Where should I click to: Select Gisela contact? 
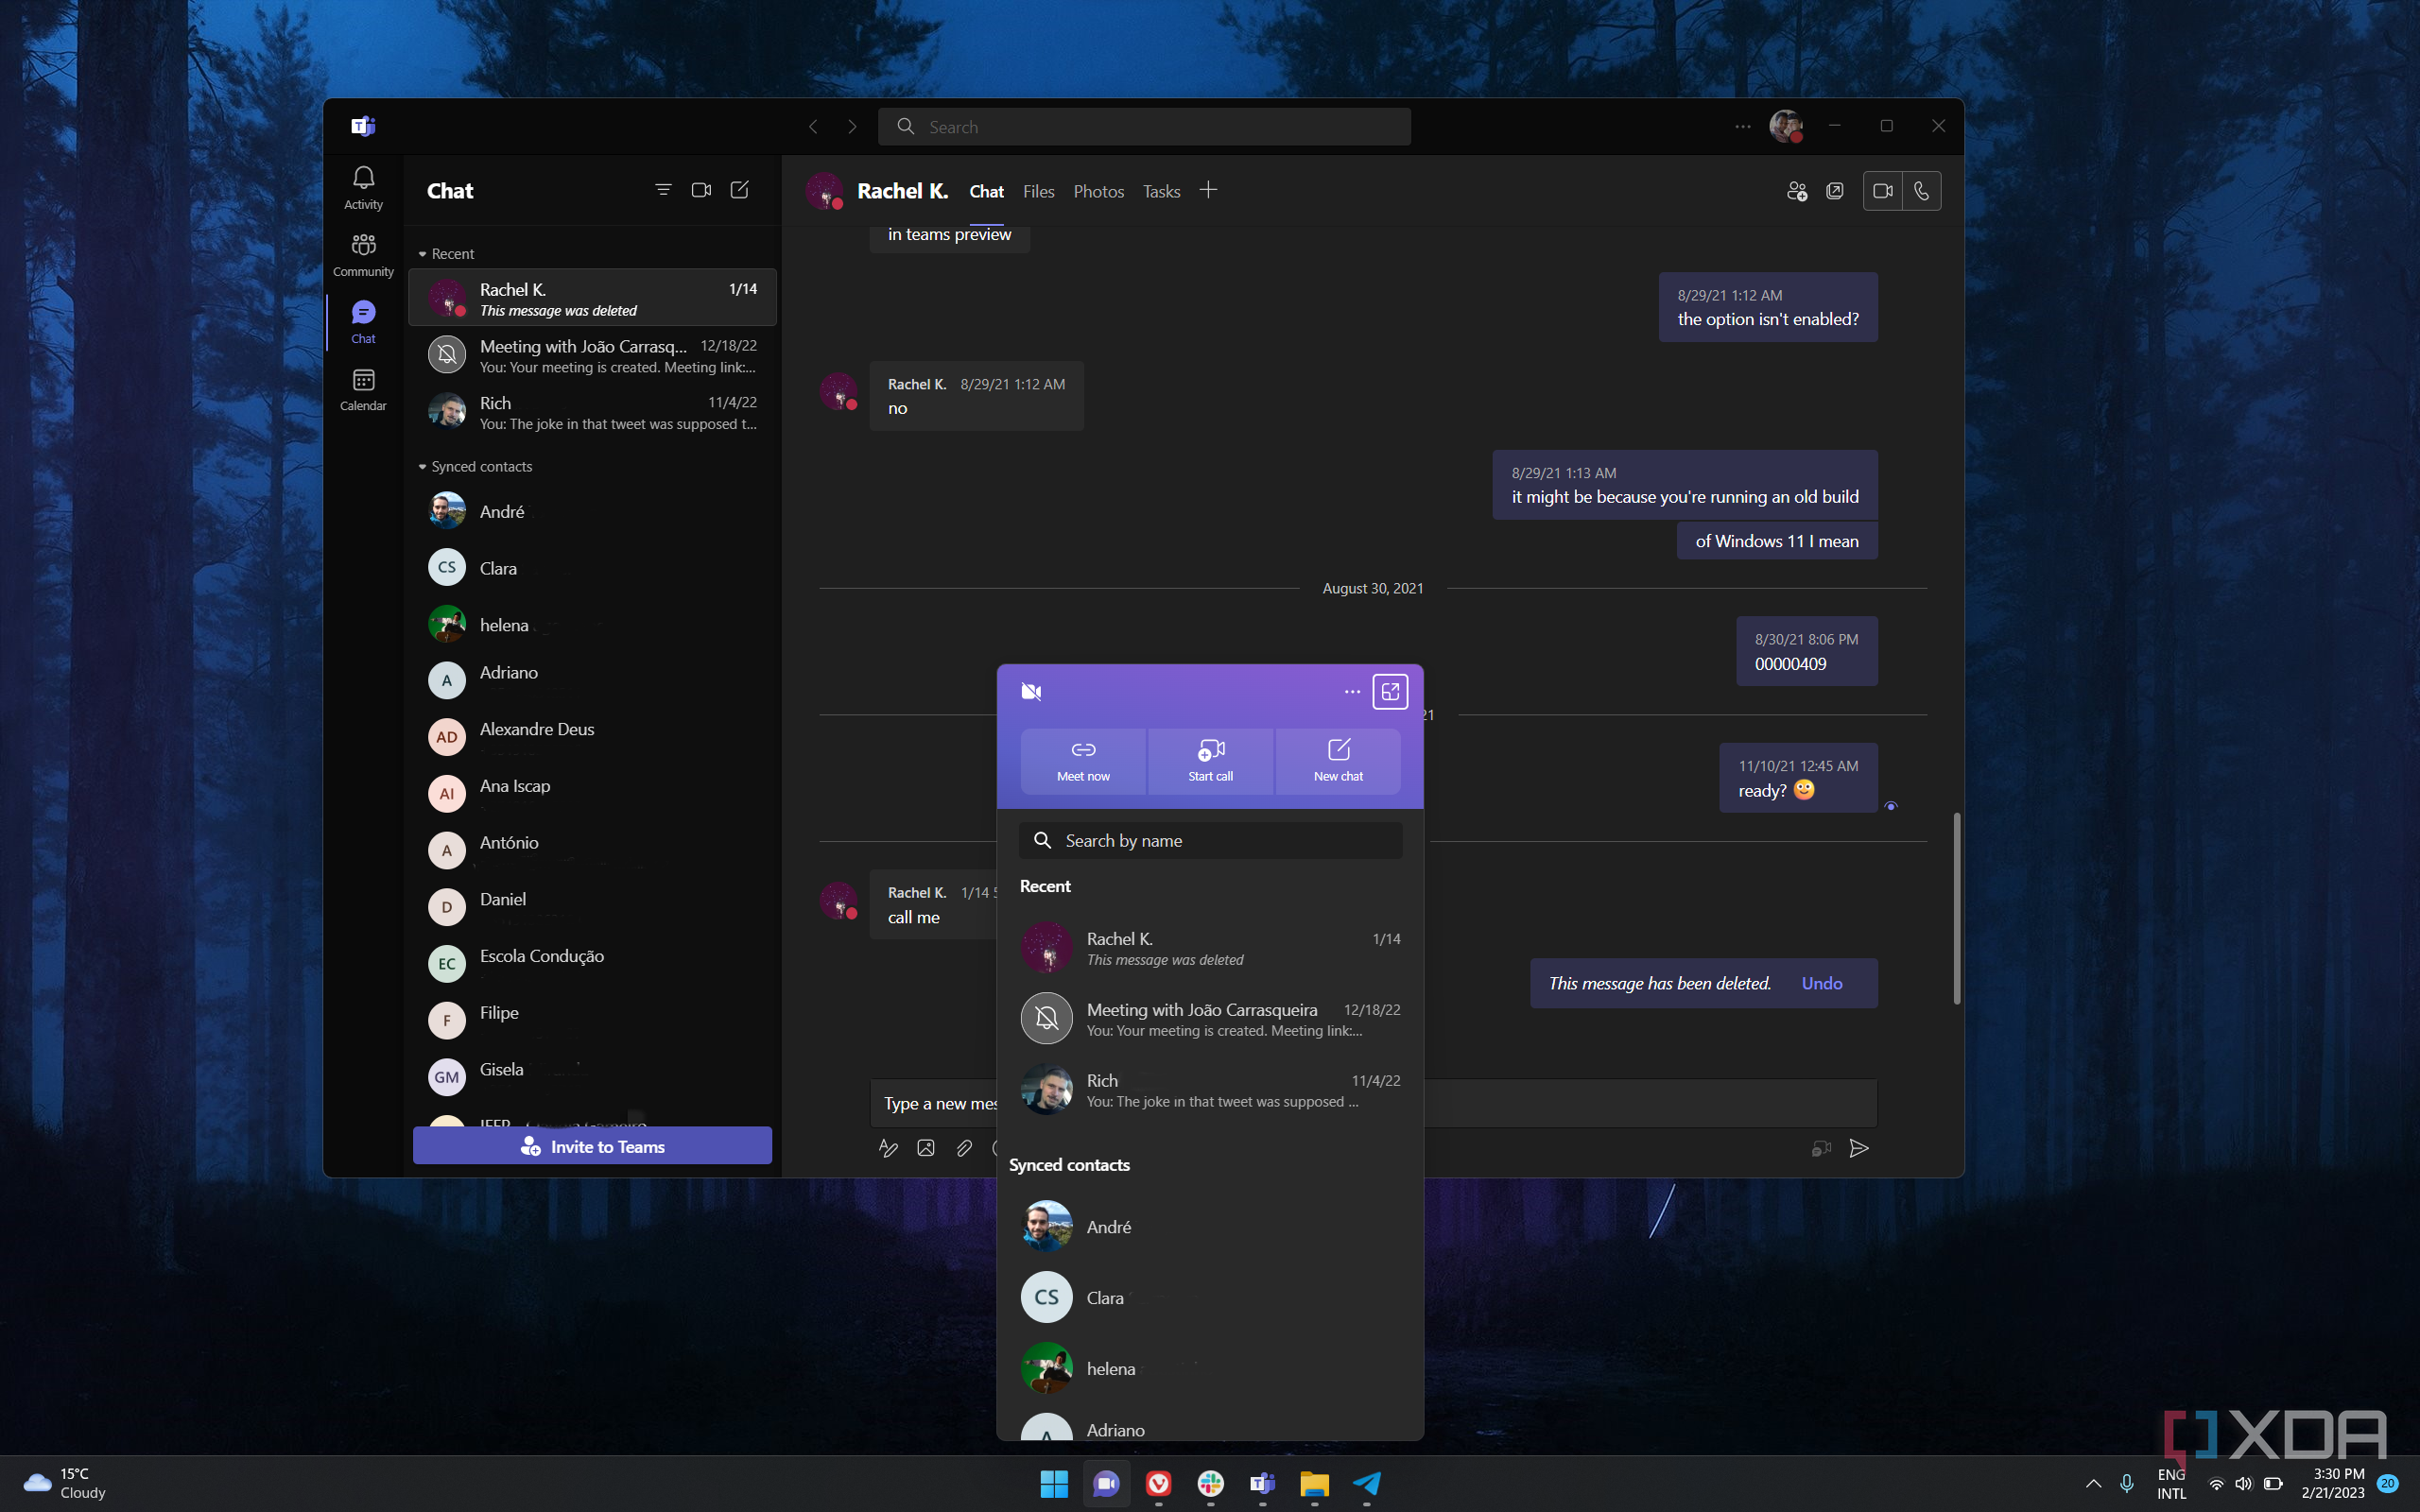tap(592, 1077)
